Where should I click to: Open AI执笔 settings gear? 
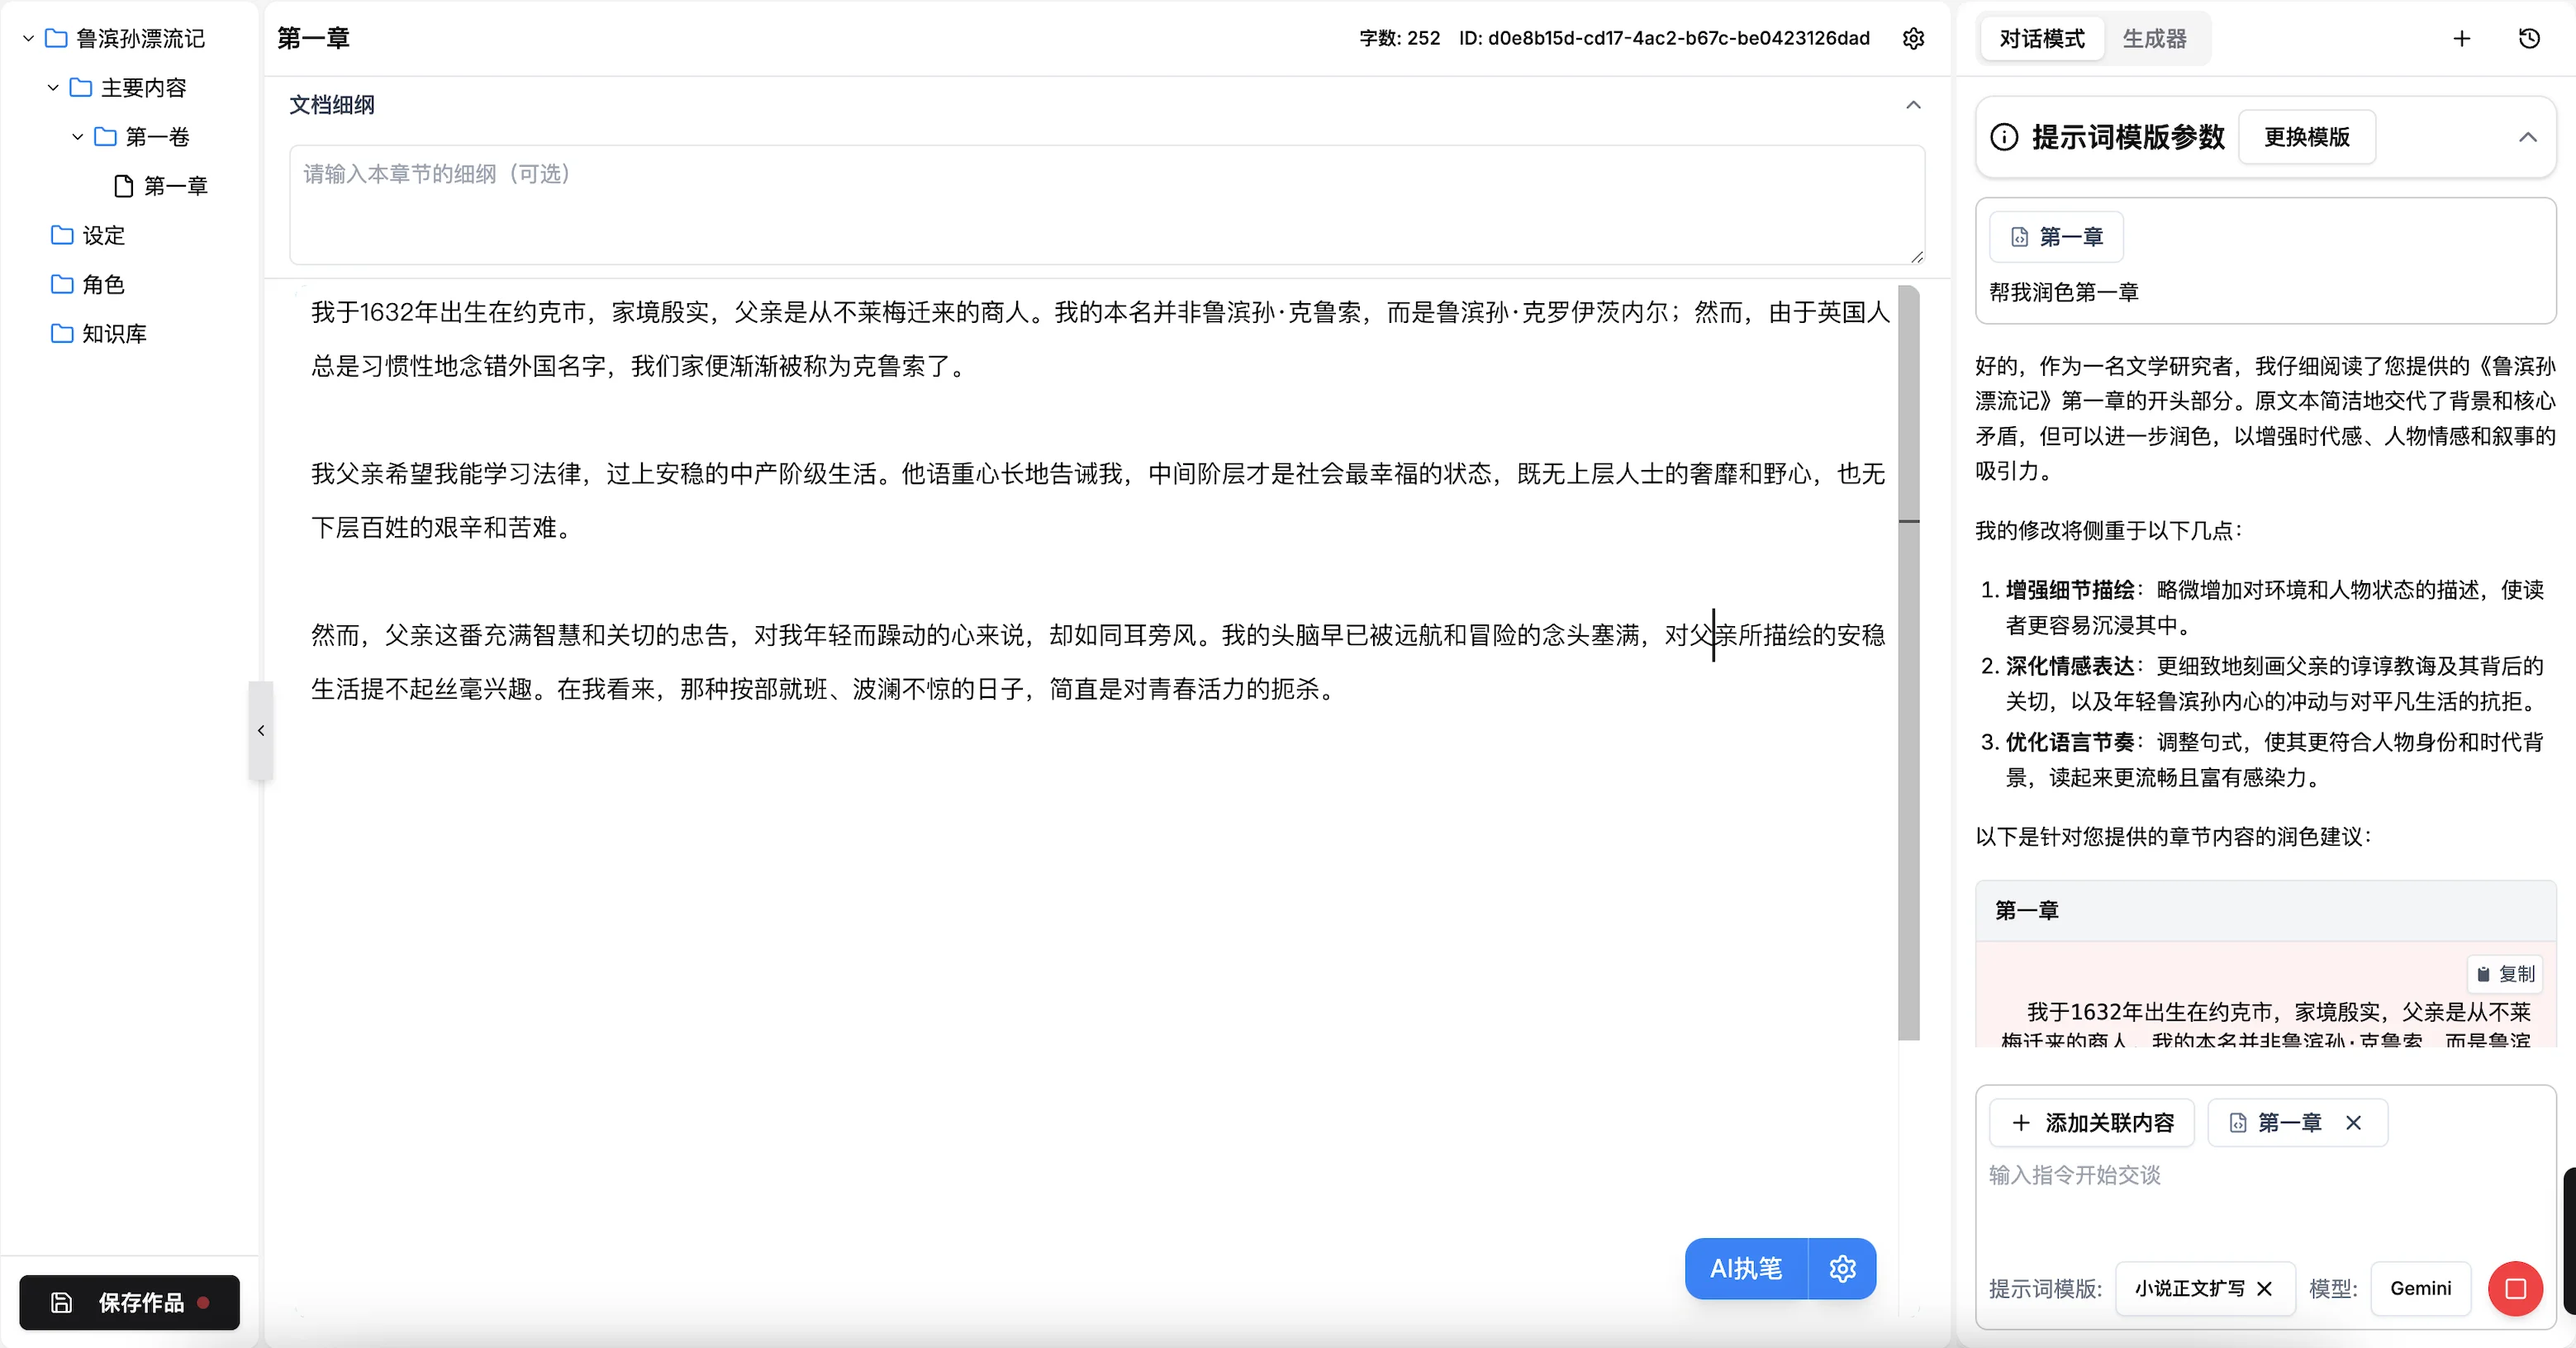tap(1842, 1268)
